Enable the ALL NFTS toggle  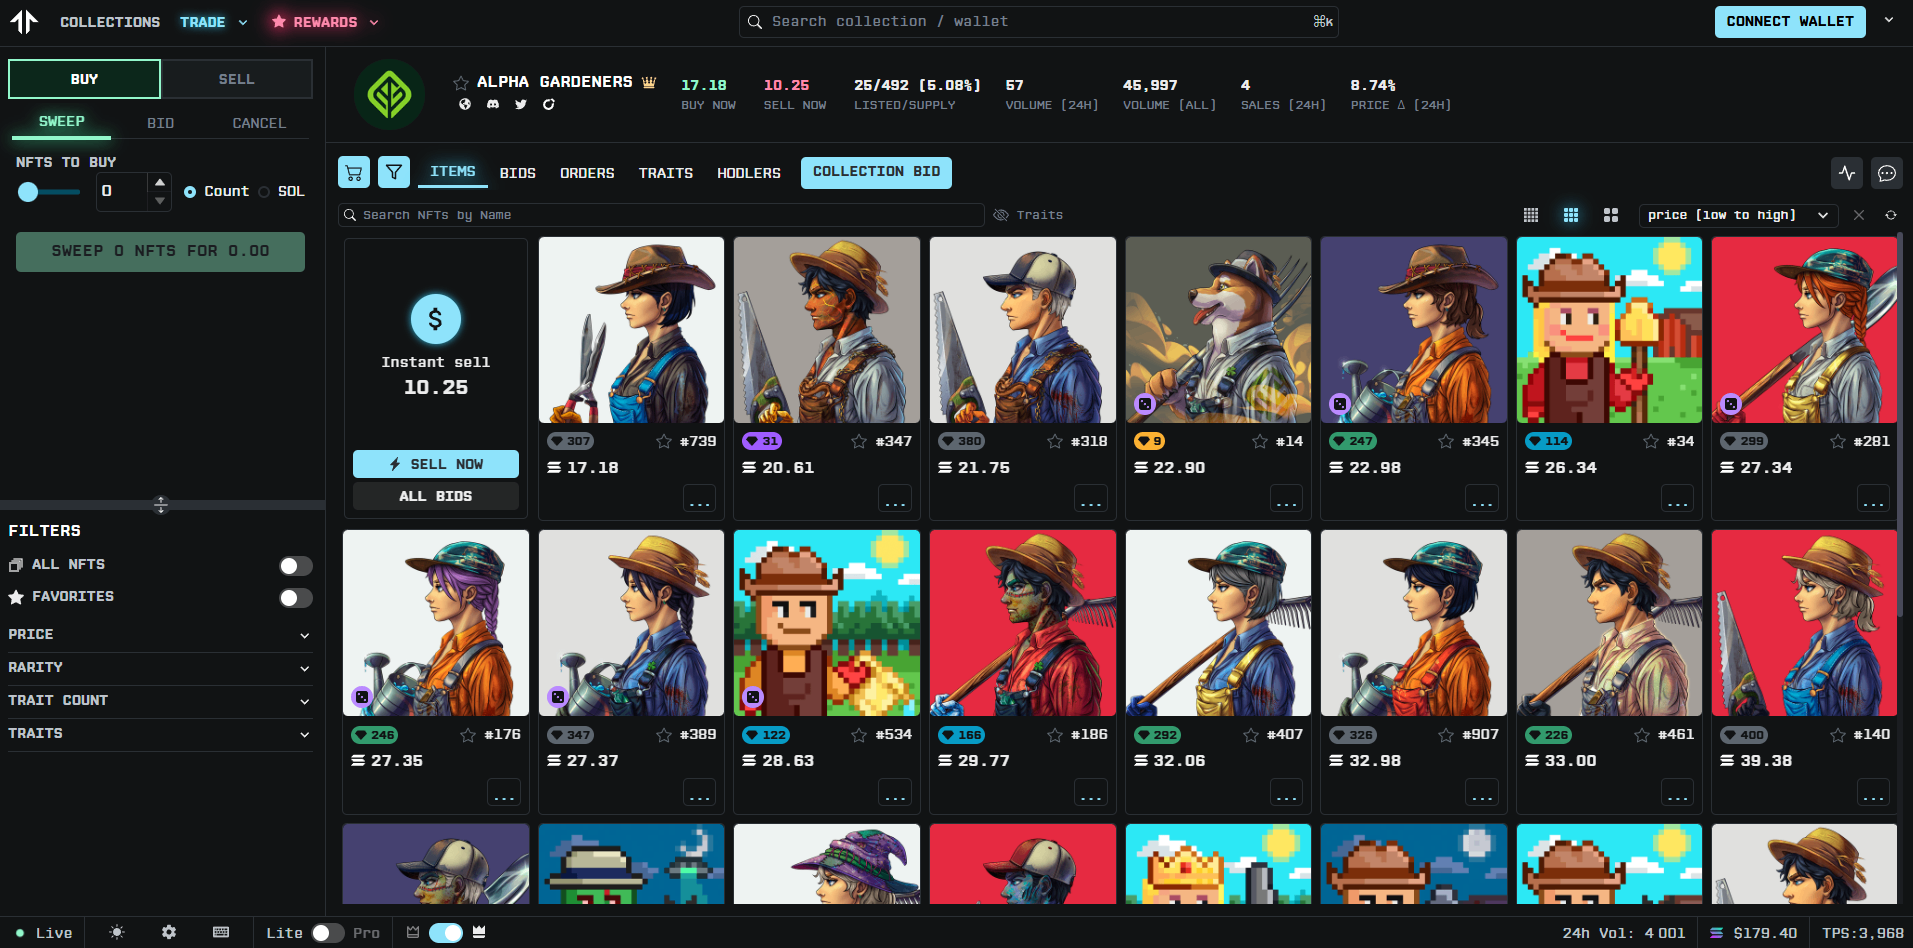click(295, 565)
